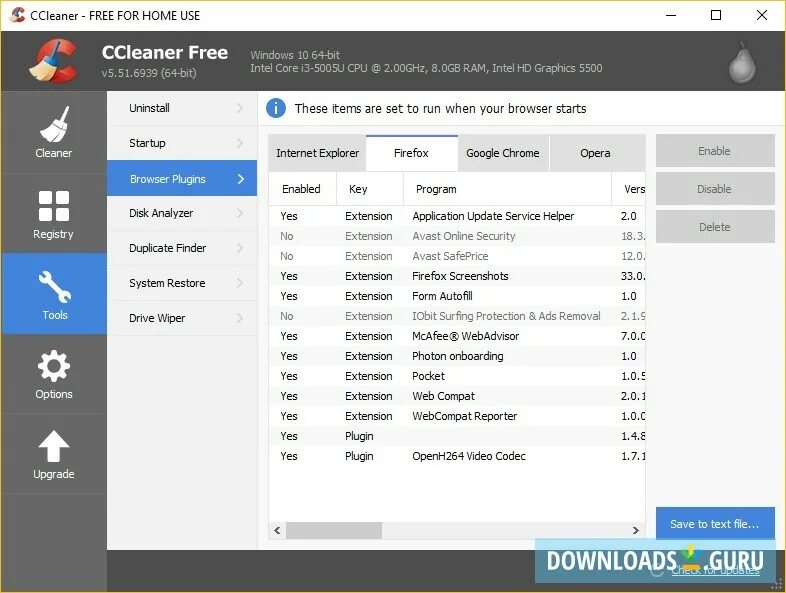786x593 pixels.
Task: Select Application Update Service Helper row
Action: [457, 216]
